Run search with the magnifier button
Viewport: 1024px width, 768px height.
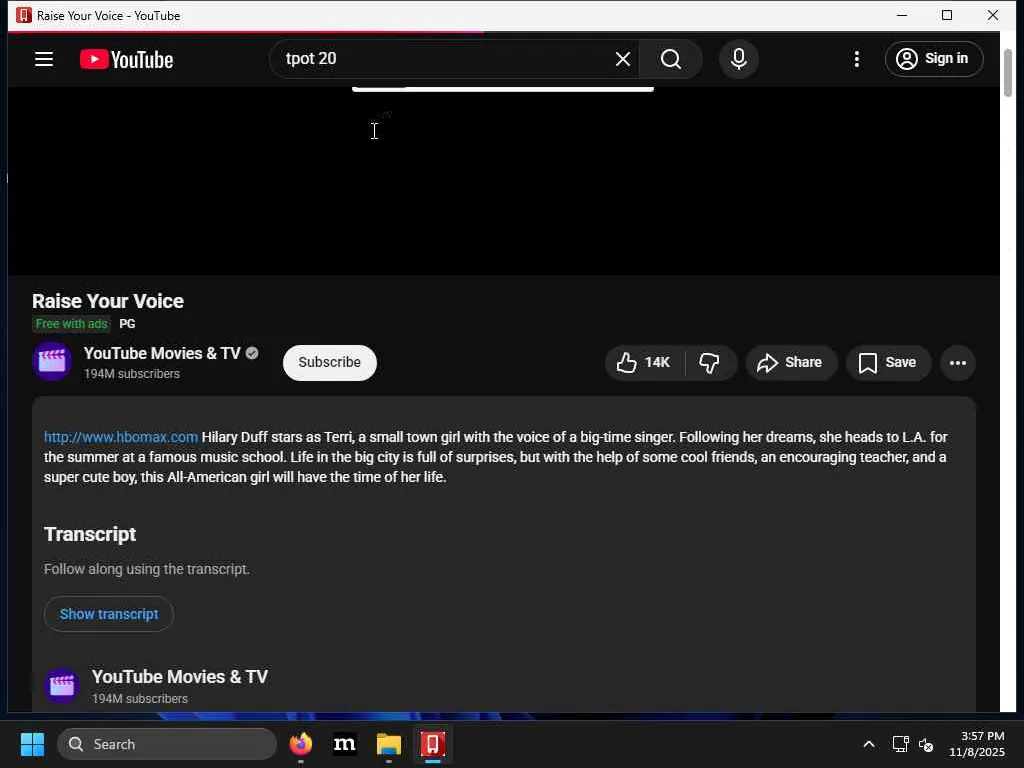(671, 59)
